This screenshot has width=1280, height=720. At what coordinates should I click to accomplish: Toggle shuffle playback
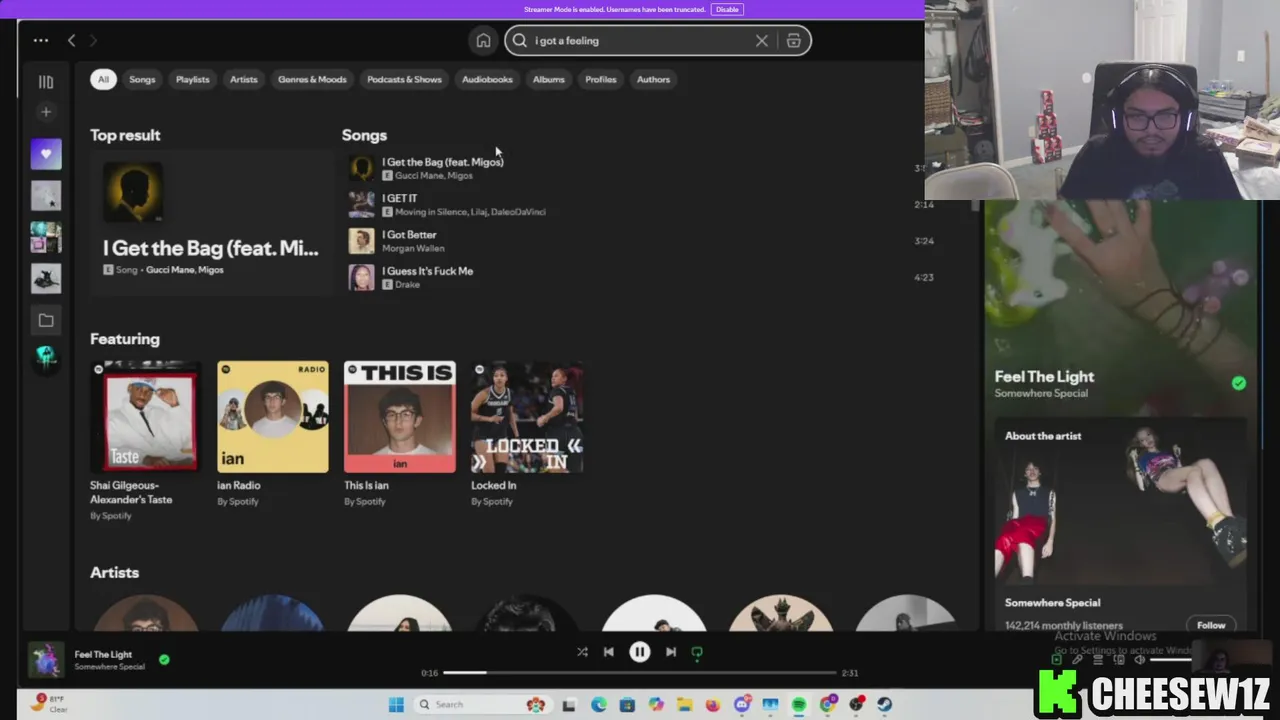pos(582,652)
